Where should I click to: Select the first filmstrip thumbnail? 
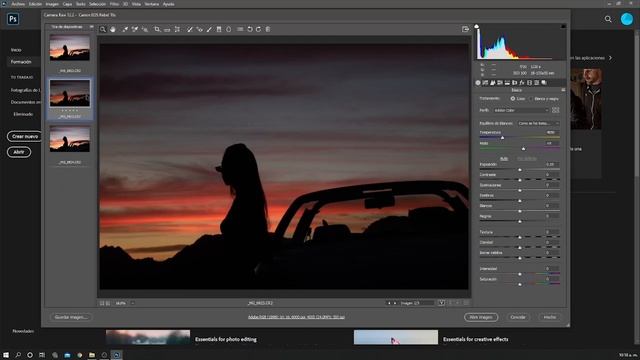[70, 48]
